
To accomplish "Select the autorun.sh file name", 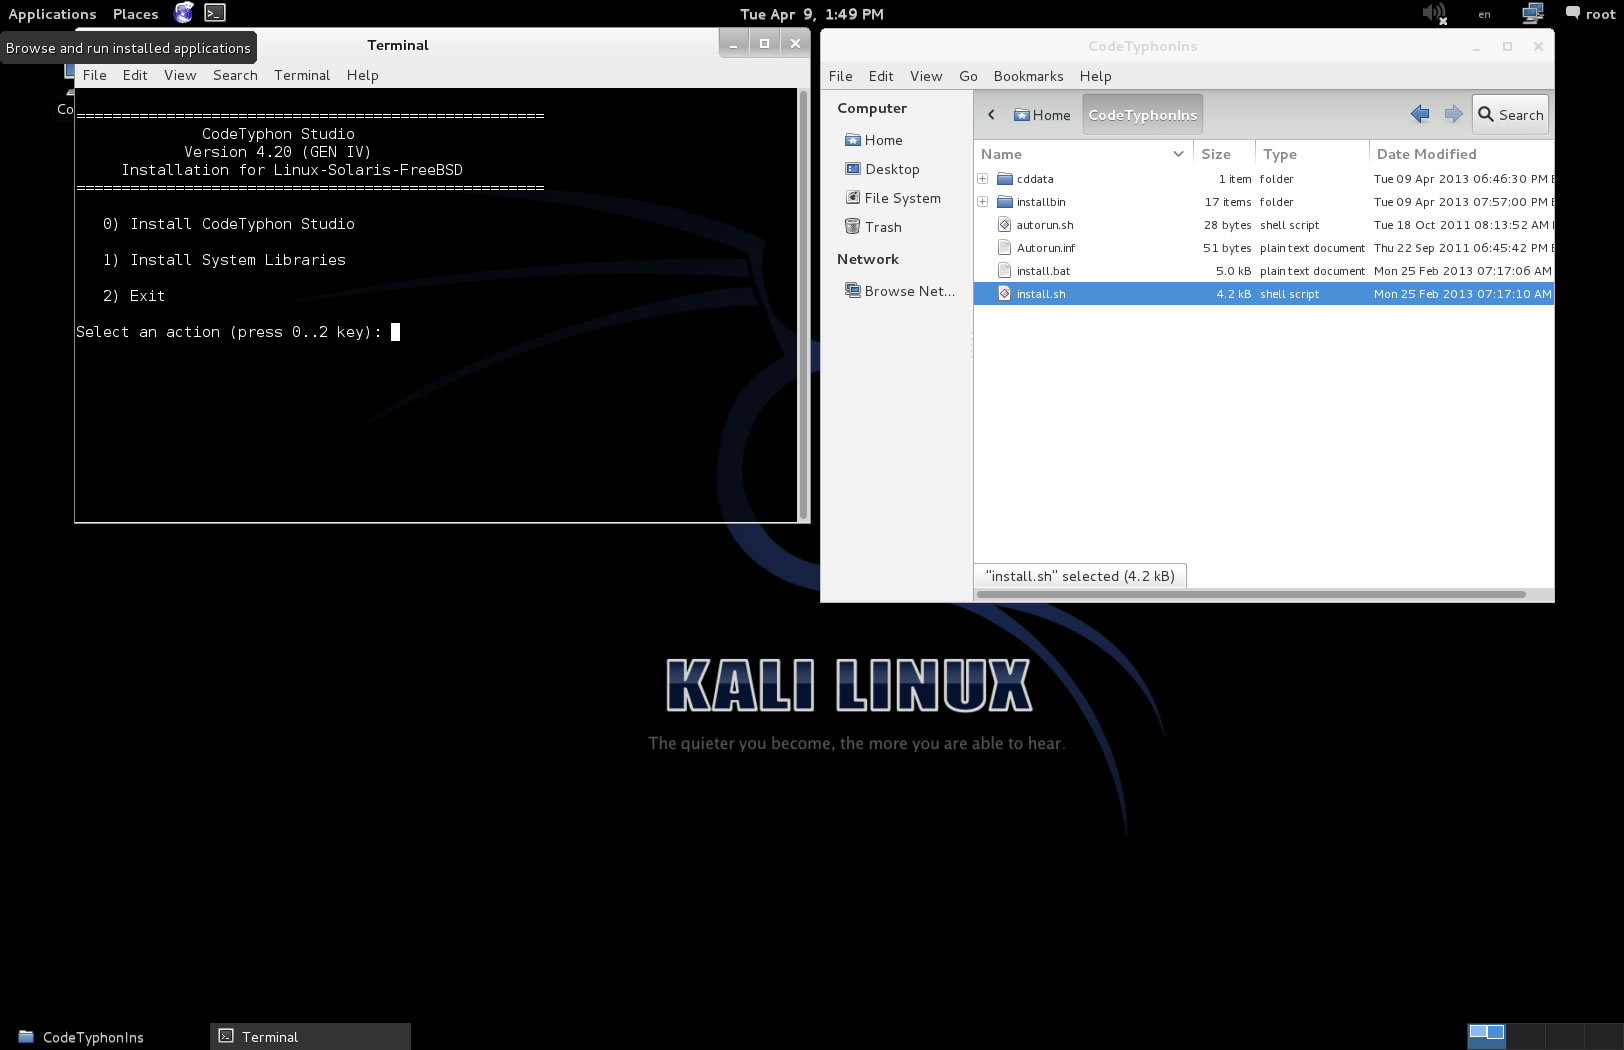I will [x=1045, y=225].
